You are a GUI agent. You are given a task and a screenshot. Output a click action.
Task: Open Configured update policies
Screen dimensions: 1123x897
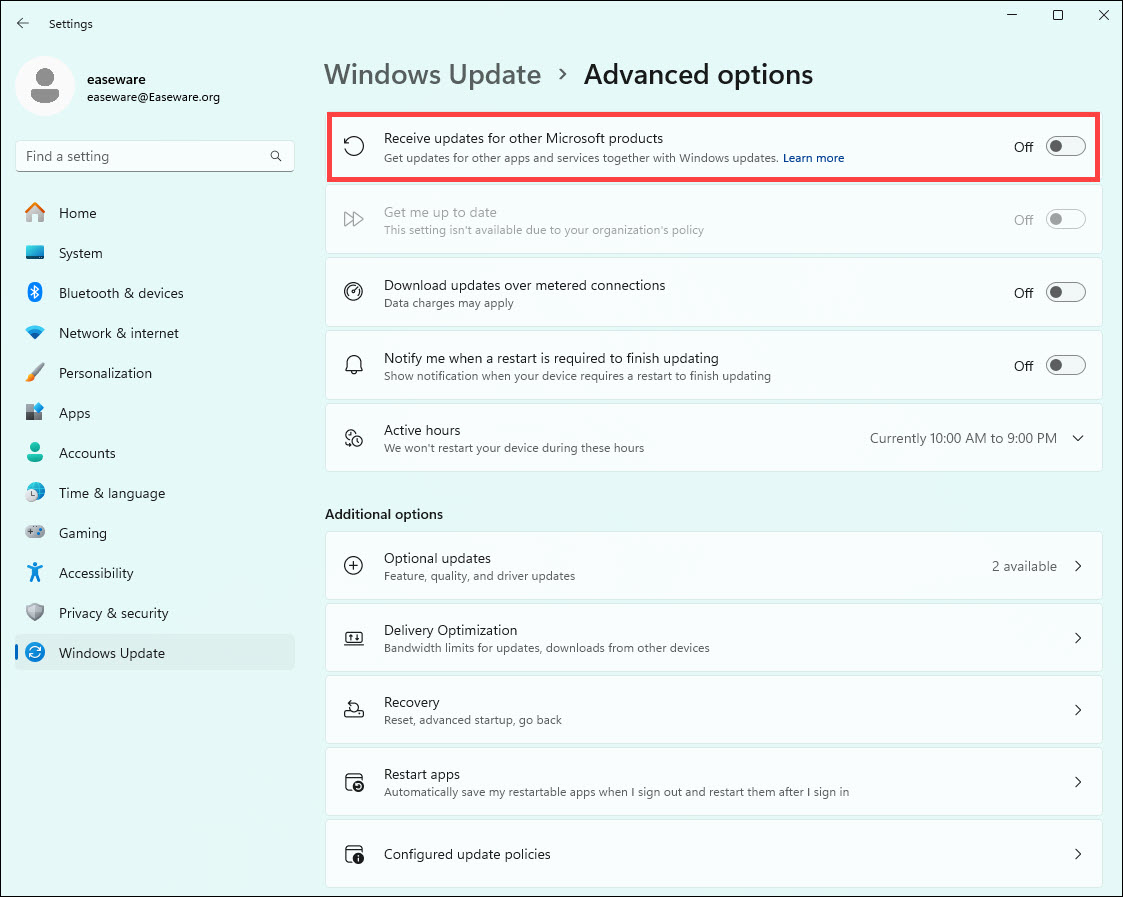(713, 854)
